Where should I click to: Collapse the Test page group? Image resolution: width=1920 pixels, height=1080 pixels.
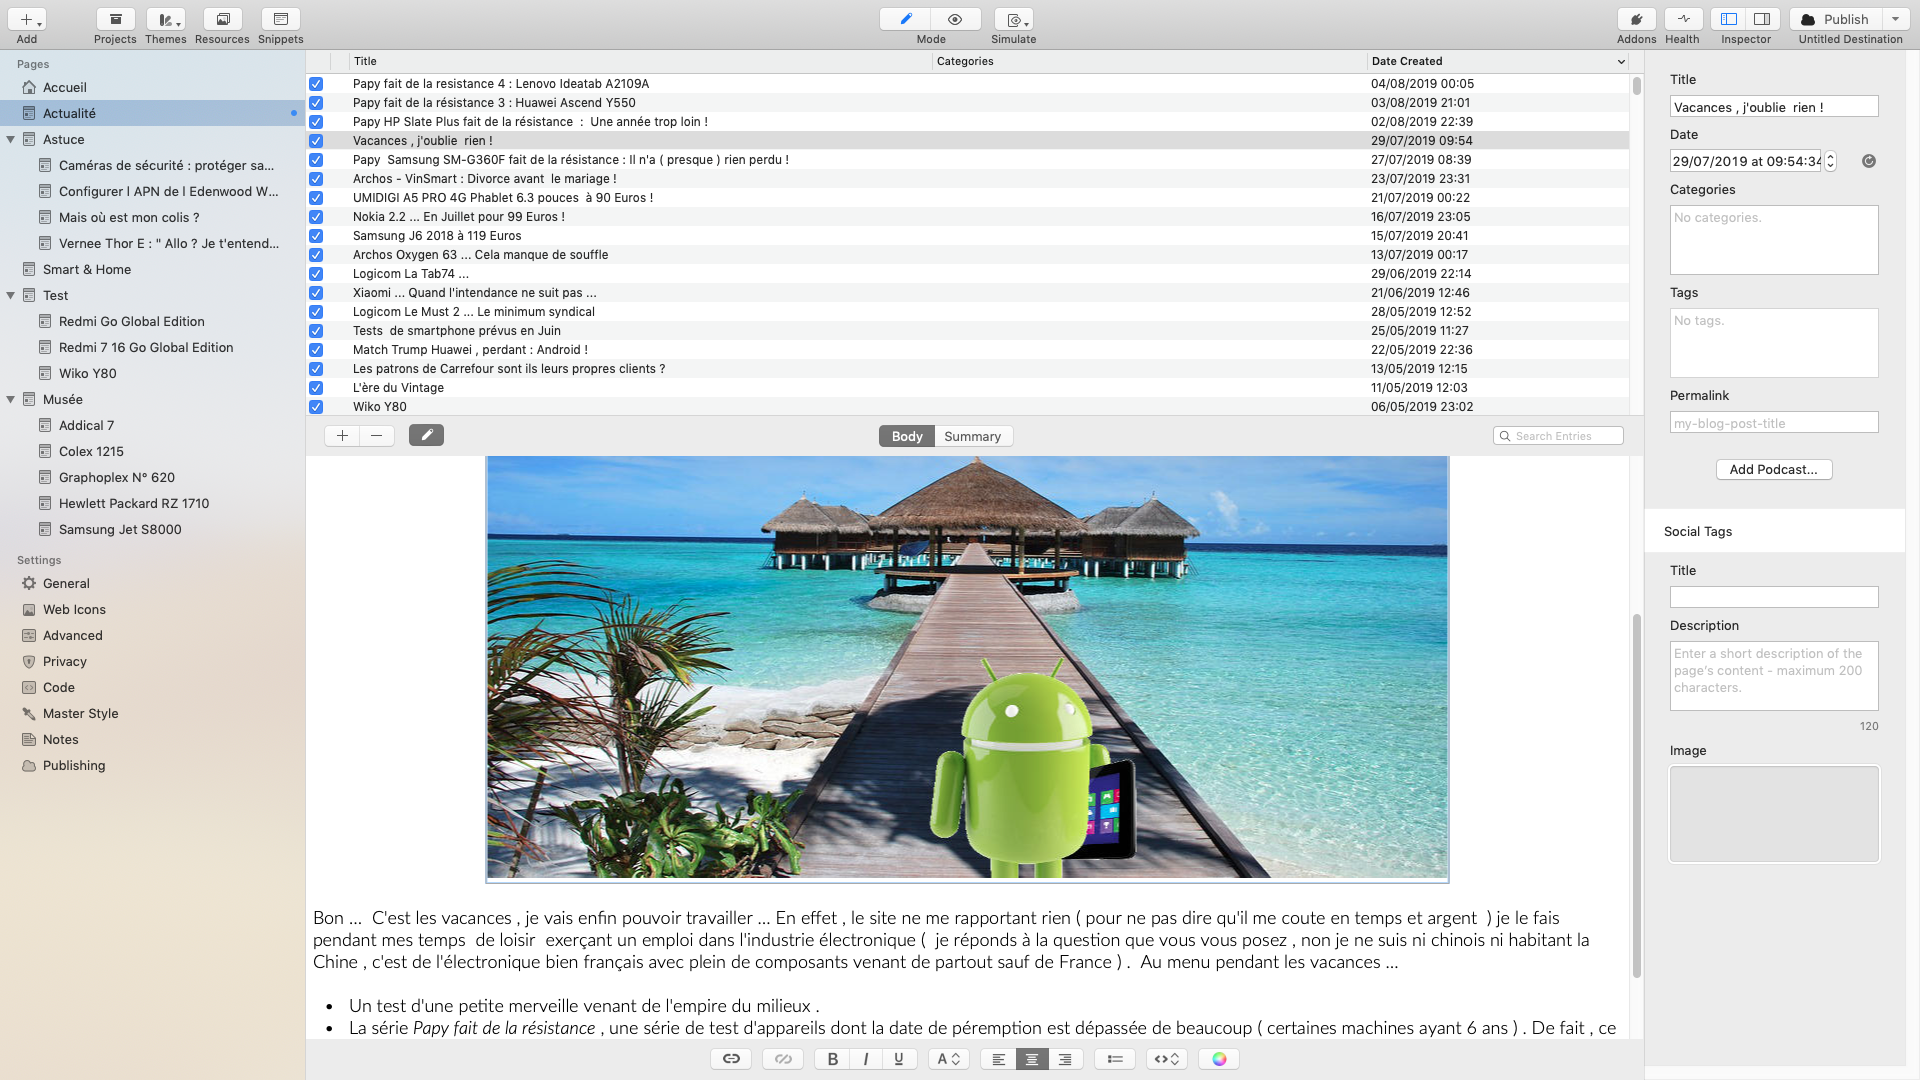pos(11,295)
